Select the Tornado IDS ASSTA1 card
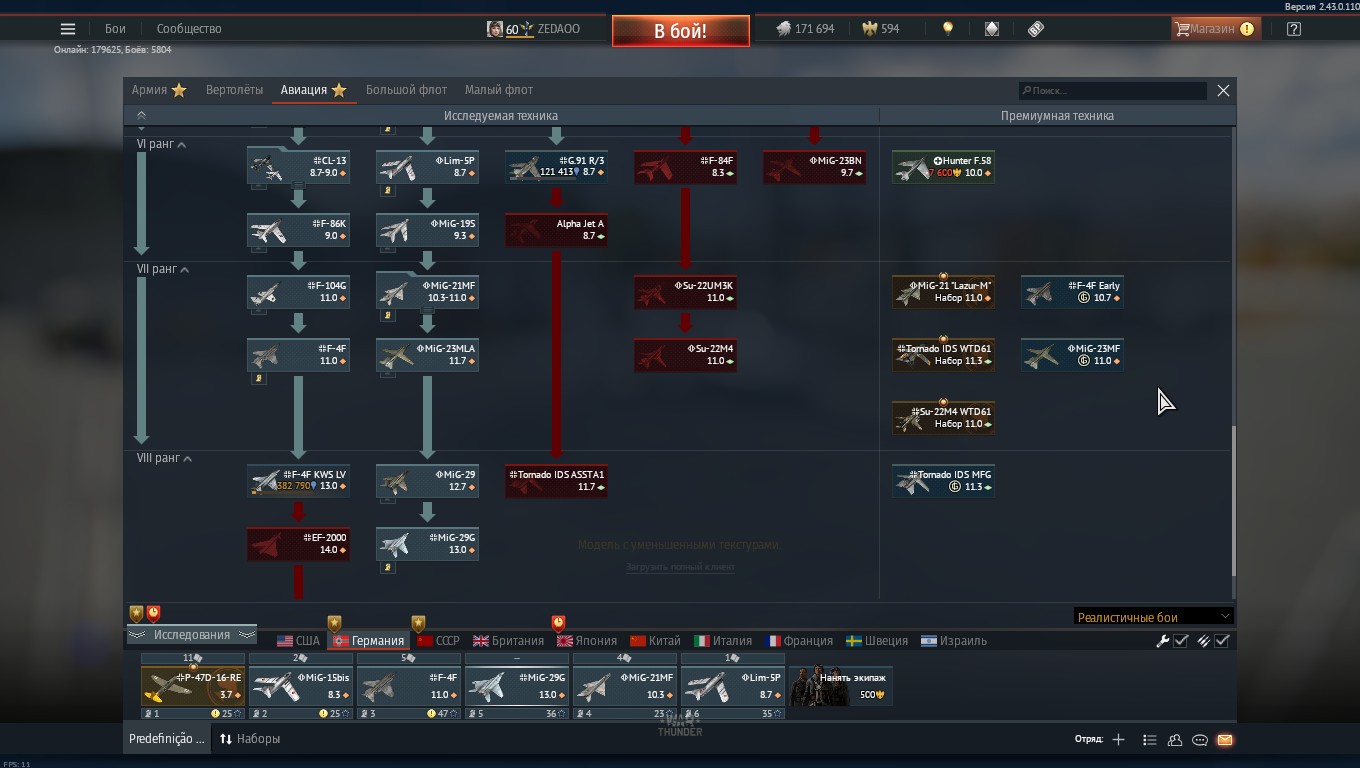Screen dimensions: 1360x768 (556, 481)
